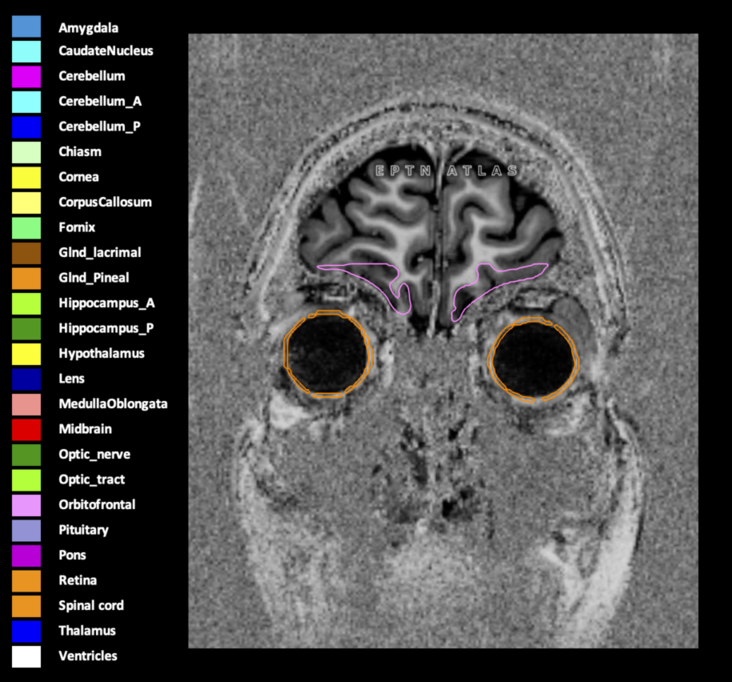732x682 pixels.
Task: Click the Cerebellum magenta swatch
Action: 26,77
